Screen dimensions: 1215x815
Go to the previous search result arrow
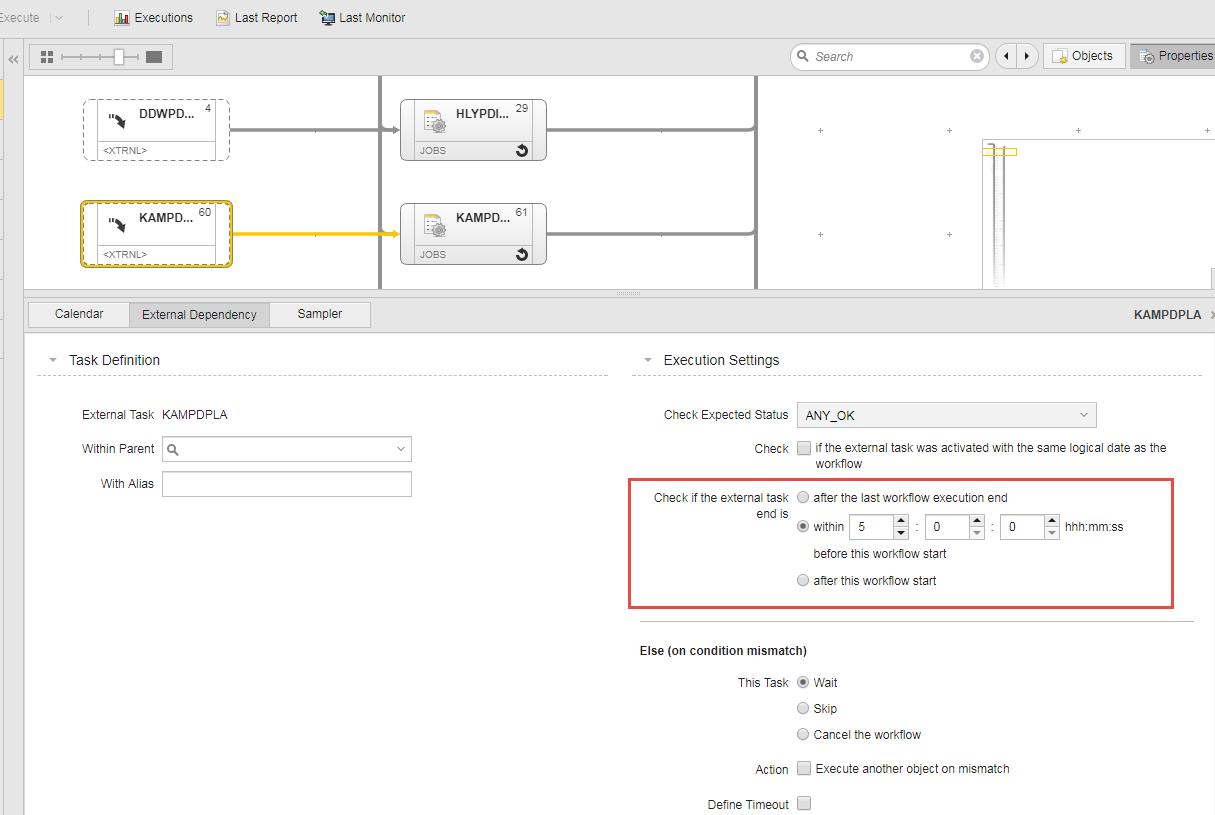click(x=1007, y=57)
